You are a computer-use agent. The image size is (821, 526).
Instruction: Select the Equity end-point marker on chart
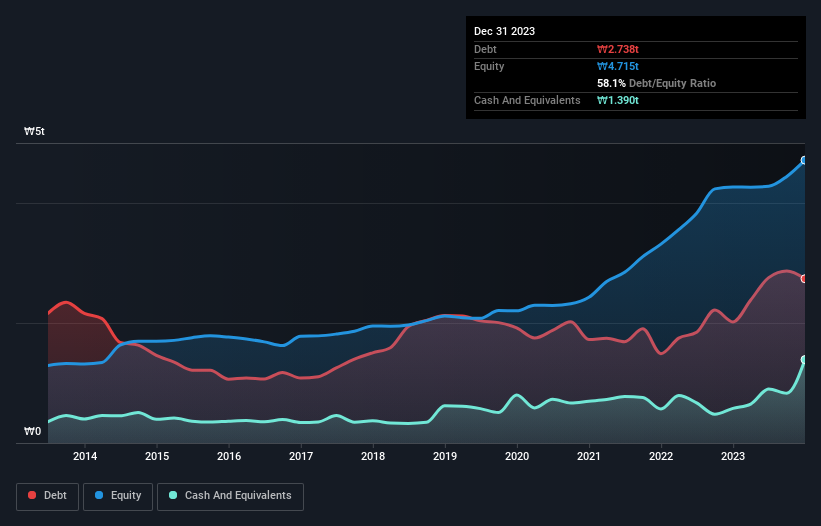tap(804, 160)
